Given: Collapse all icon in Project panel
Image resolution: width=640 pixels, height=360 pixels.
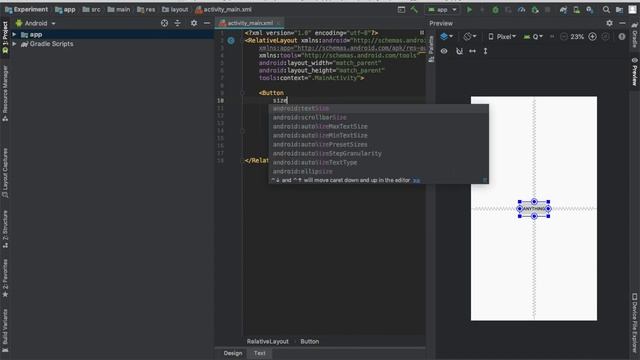Looking at the screenshot, I should click(178, 23).
